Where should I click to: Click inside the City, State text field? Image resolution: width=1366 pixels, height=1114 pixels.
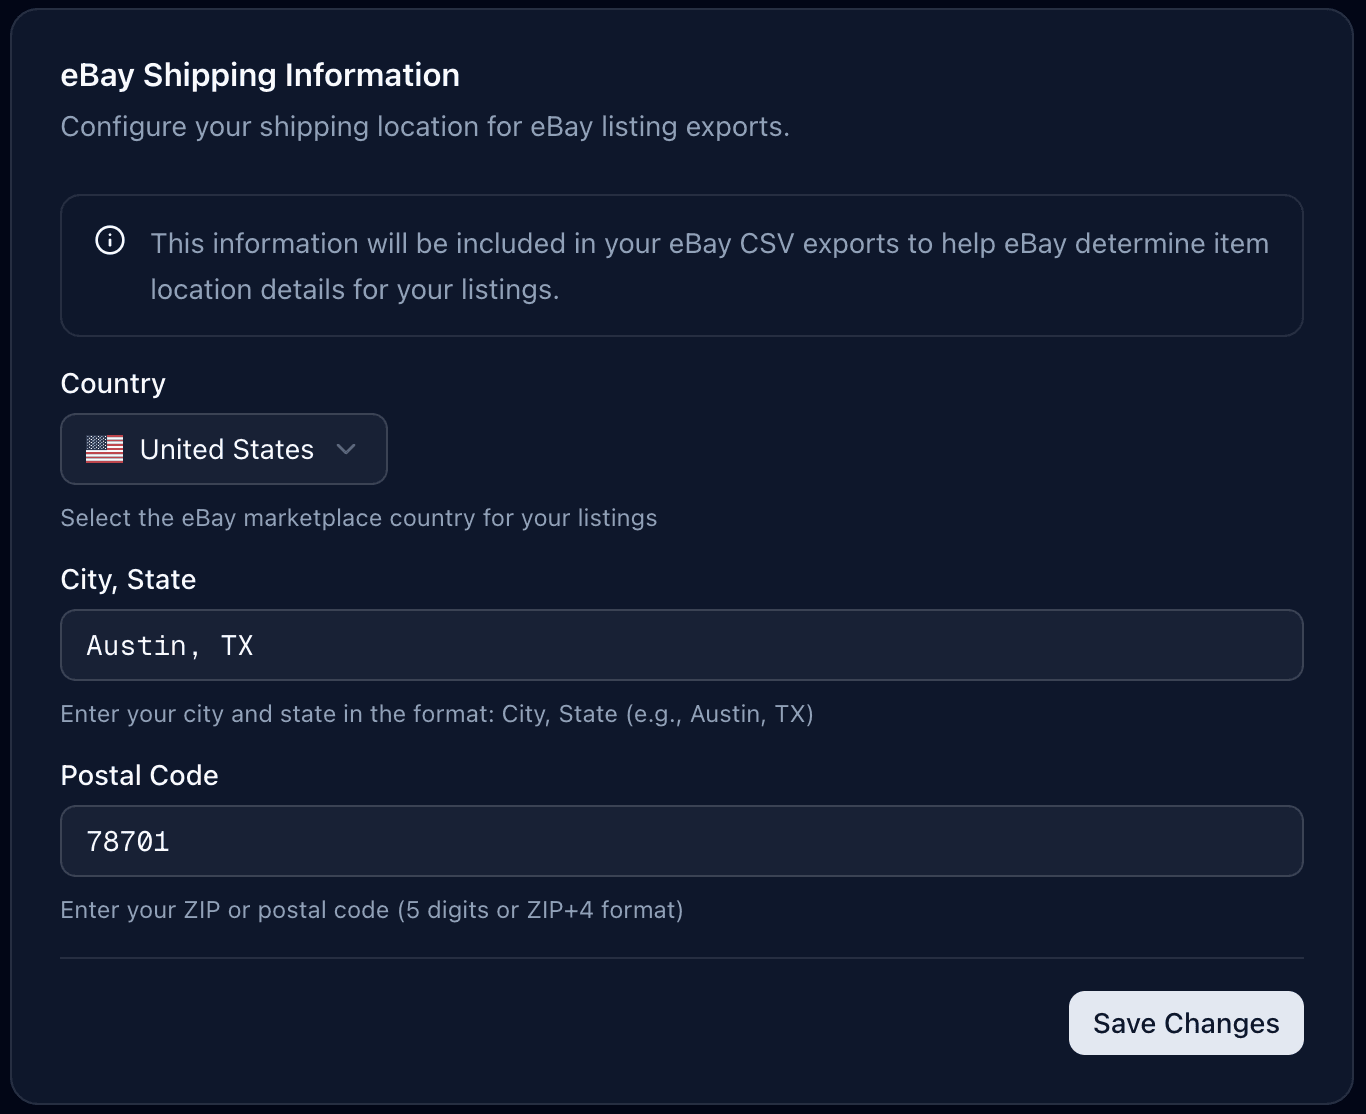(683, 645)
